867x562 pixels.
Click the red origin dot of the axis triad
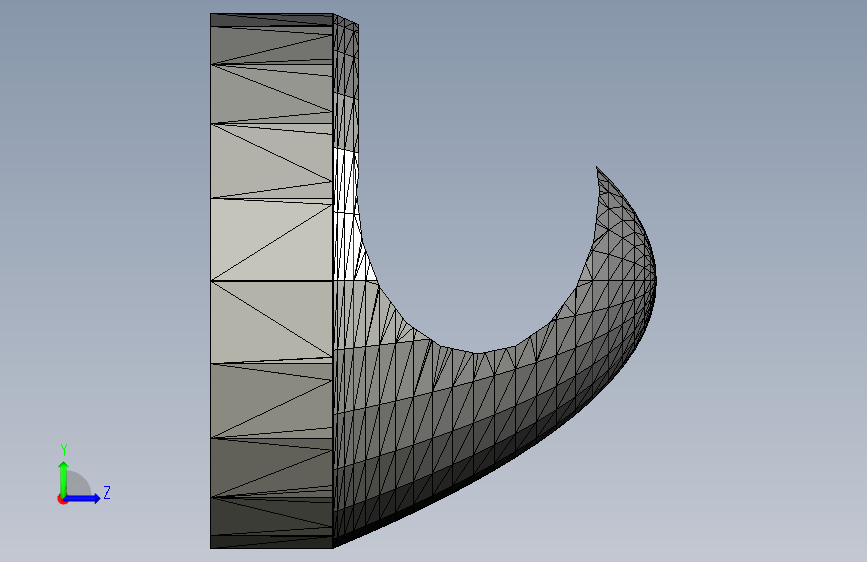[62, 499]
